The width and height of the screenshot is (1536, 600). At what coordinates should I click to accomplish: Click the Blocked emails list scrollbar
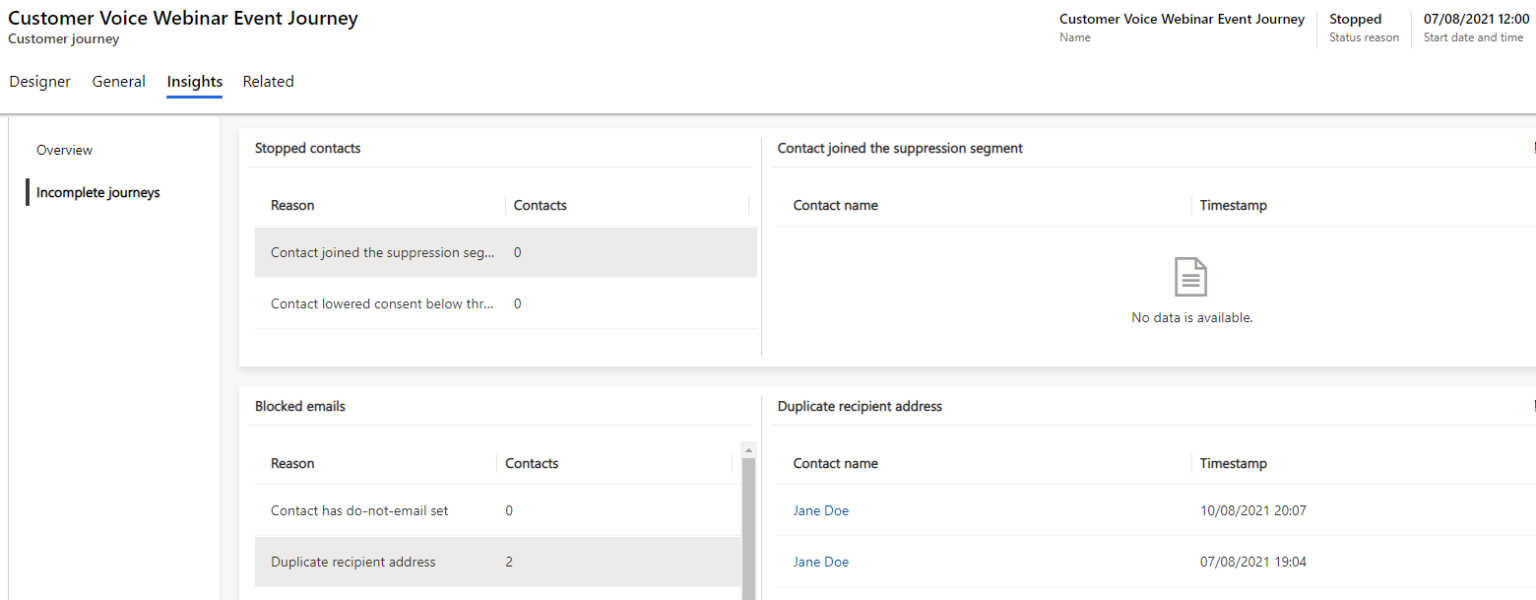pos(748,520)
